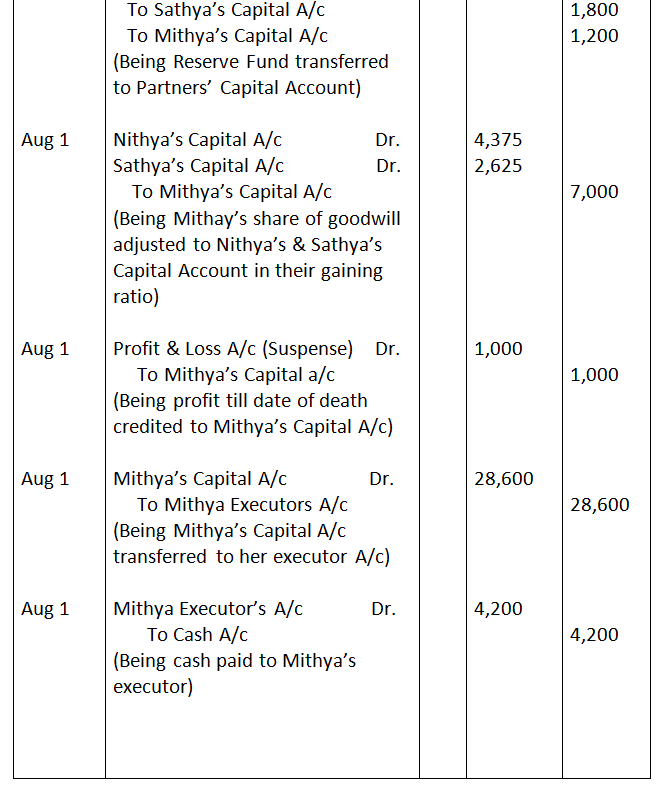Select the 4,200 credit amount
Screen dimensions: 658x787
[x=594, y=635]
